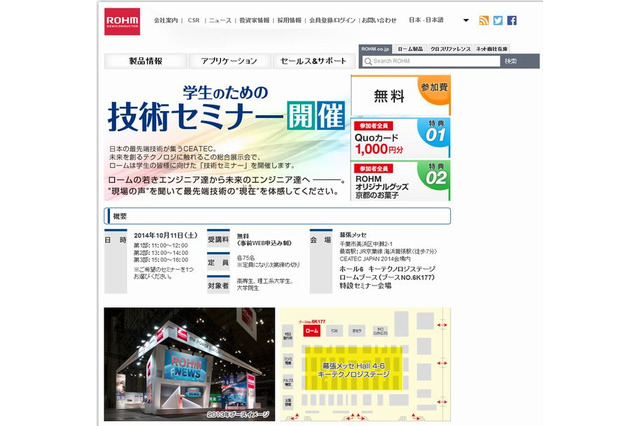Click the ROHM NEWS booth photo
Image resolution: width=640 pixels, height=426 pixels.
(x=189, y=364)
